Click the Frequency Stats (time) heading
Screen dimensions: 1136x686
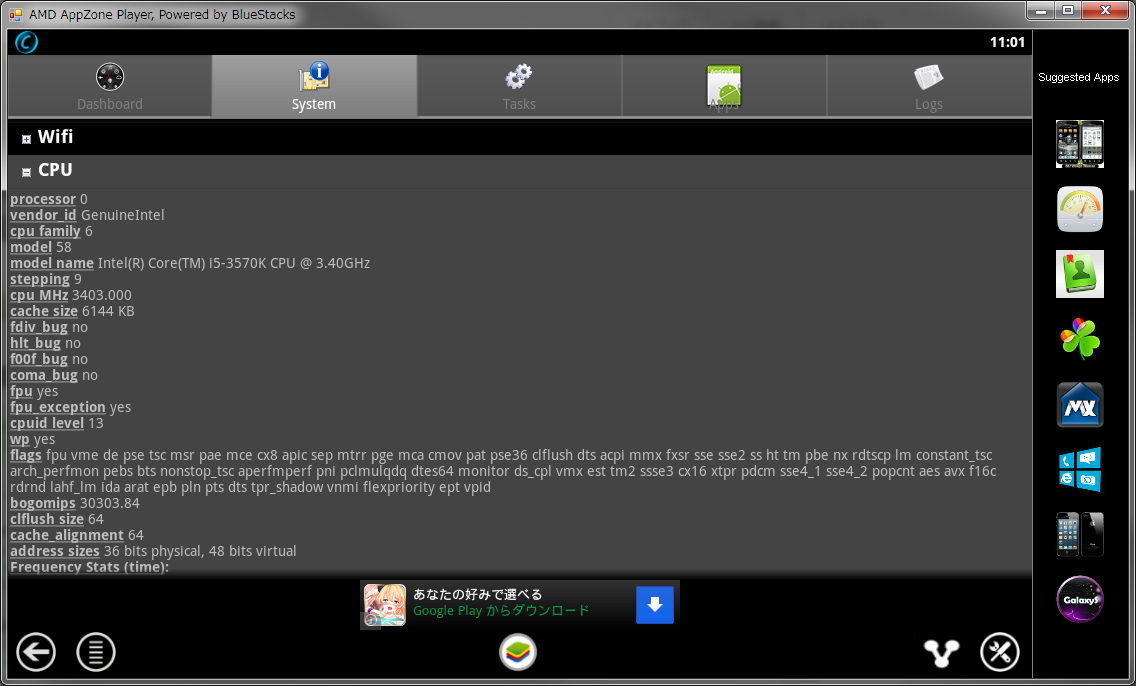89,567
